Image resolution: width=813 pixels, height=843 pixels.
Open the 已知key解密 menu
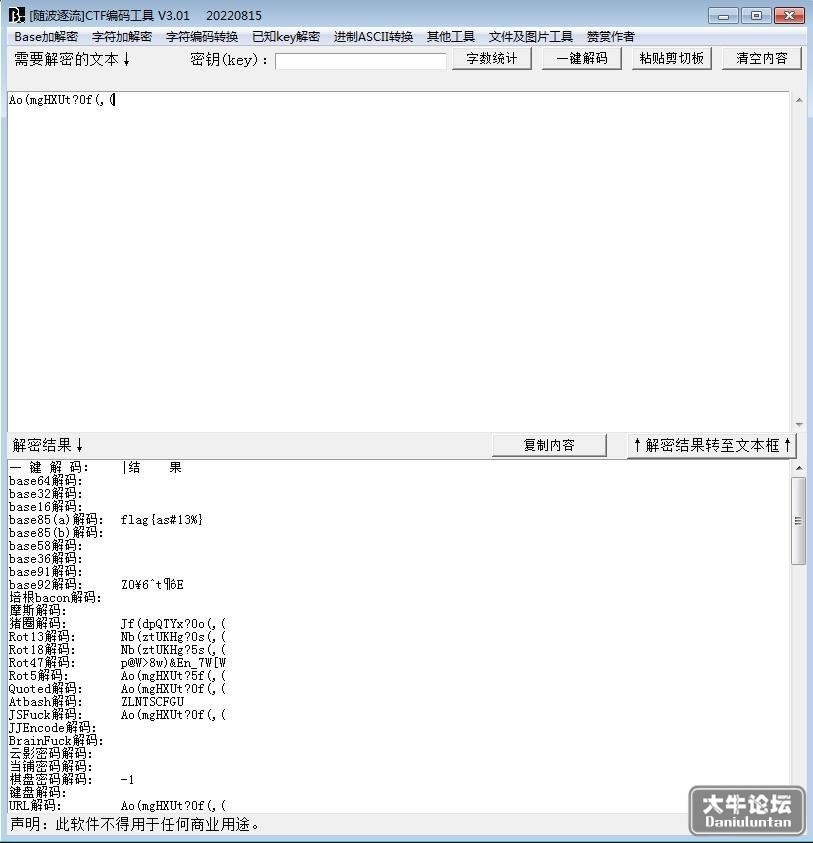tap(286, 37)
